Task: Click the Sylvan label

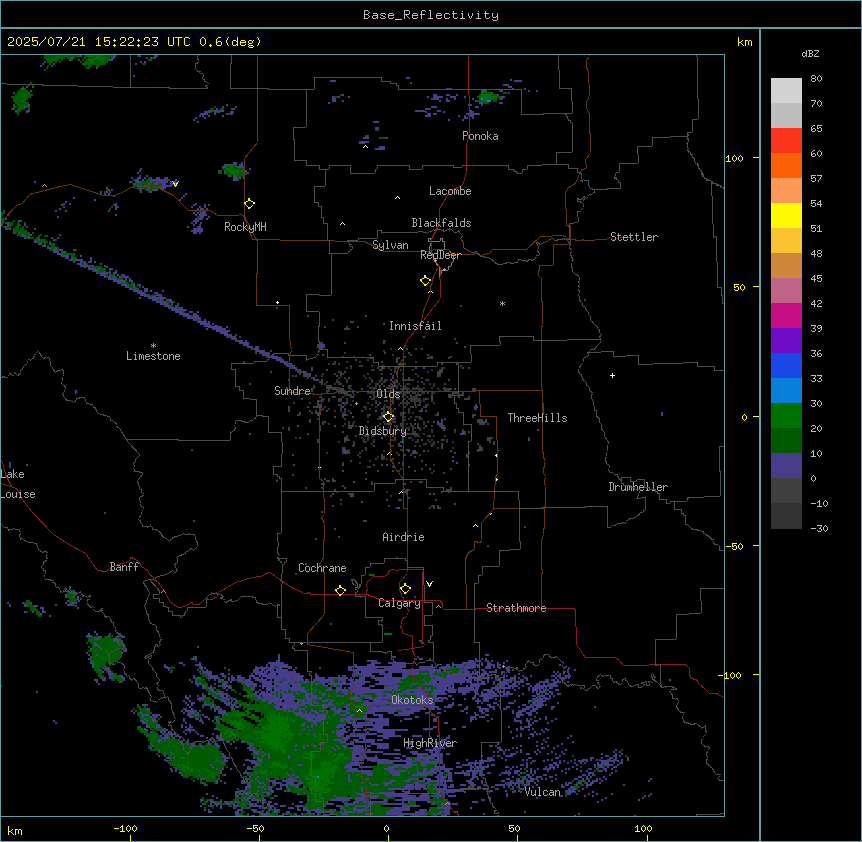Action: [390, 245]
